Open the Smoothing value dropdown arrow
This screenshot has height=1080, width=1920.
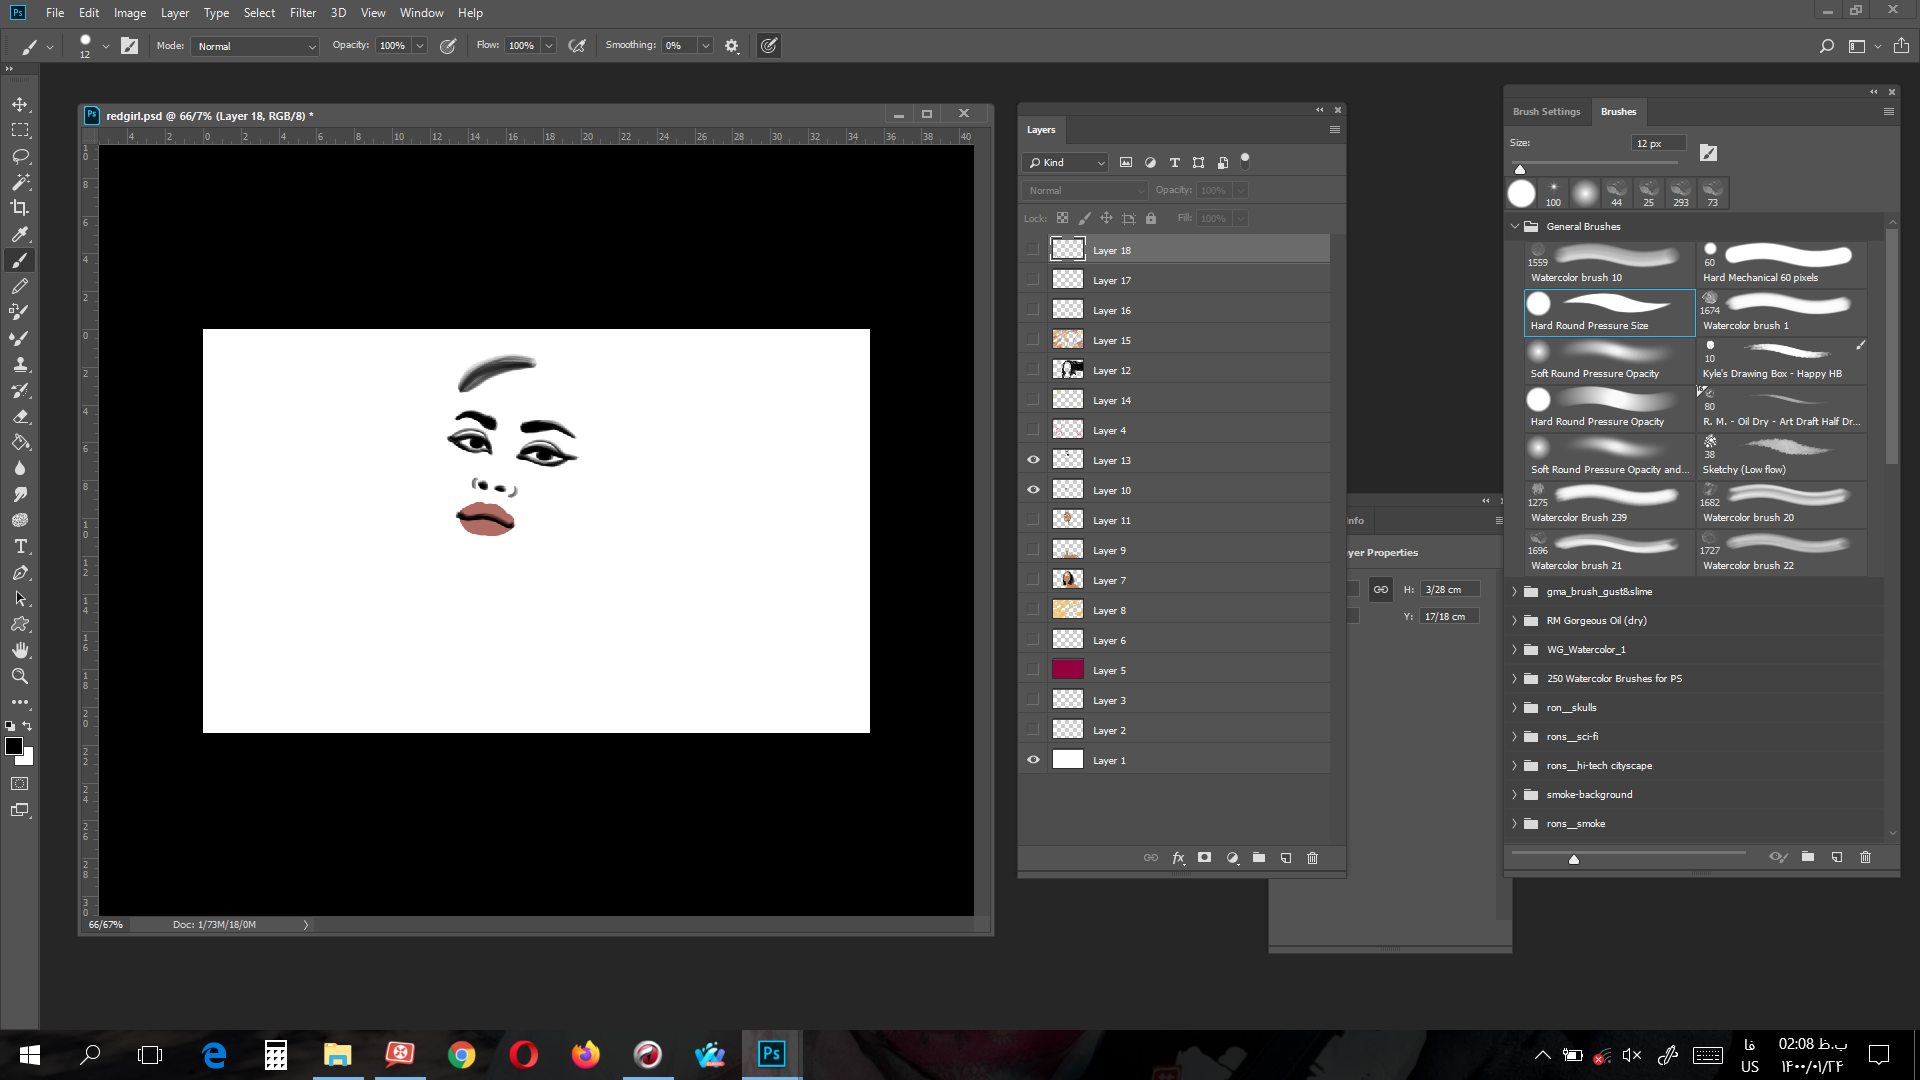click(x=706, y=46)
